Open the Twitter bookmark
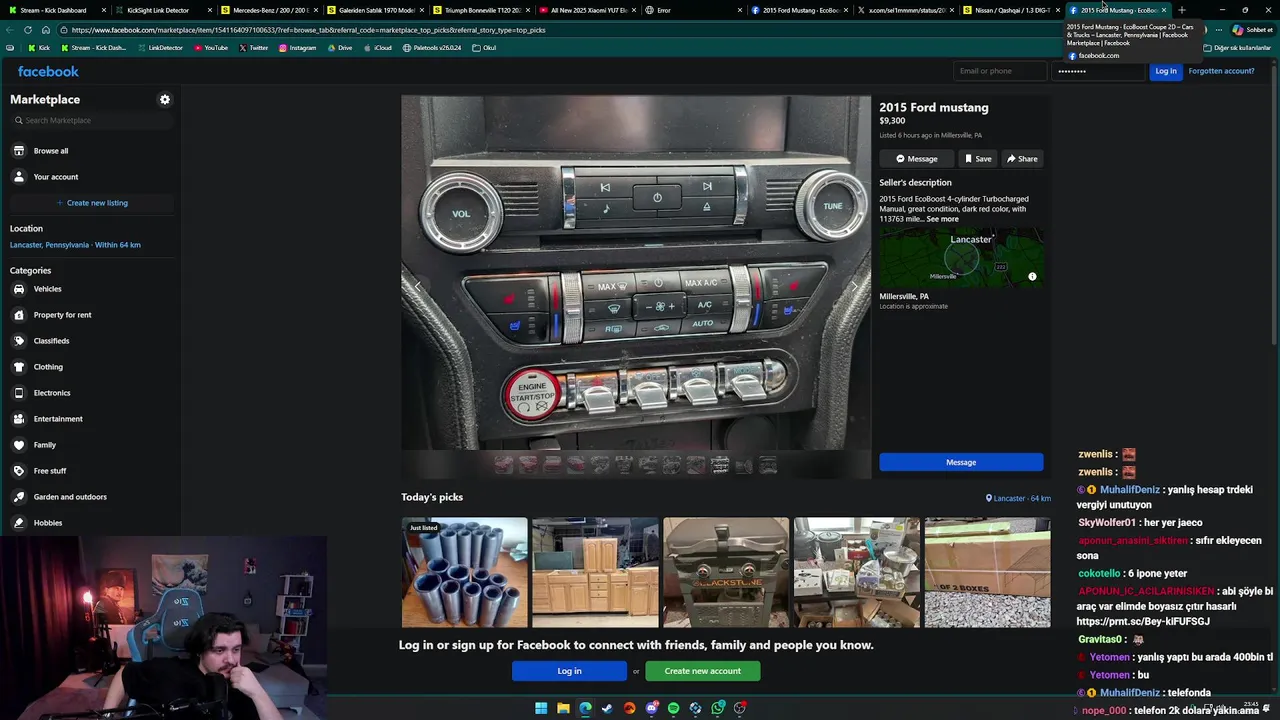The width and height of the screenshot is (1280, 720). (253, 48)
